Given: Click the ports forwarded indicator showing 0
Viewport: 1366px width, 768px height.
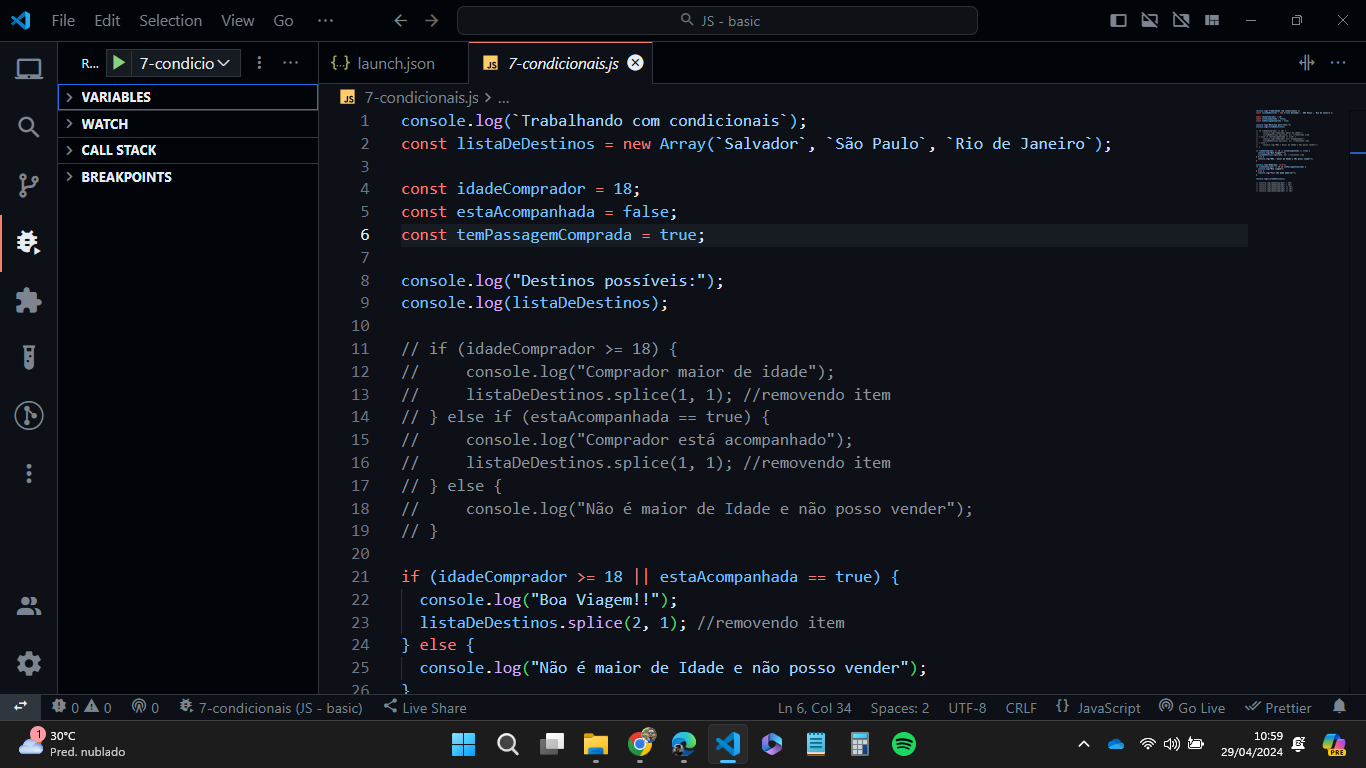Looking at the screenshot, I should pyautogui.click(x=145, y=707).
